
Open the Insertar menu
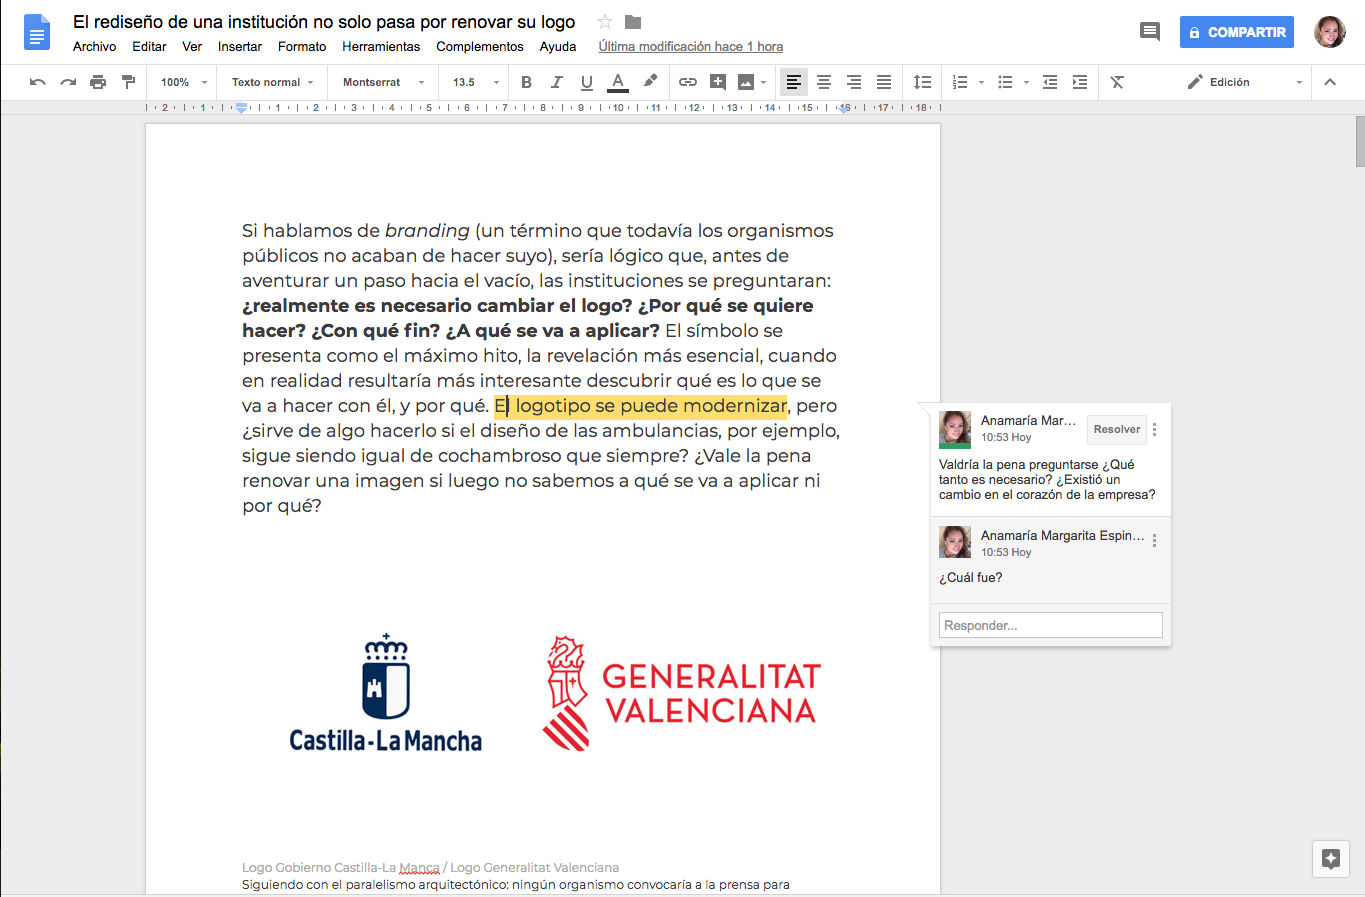[240, 46]
